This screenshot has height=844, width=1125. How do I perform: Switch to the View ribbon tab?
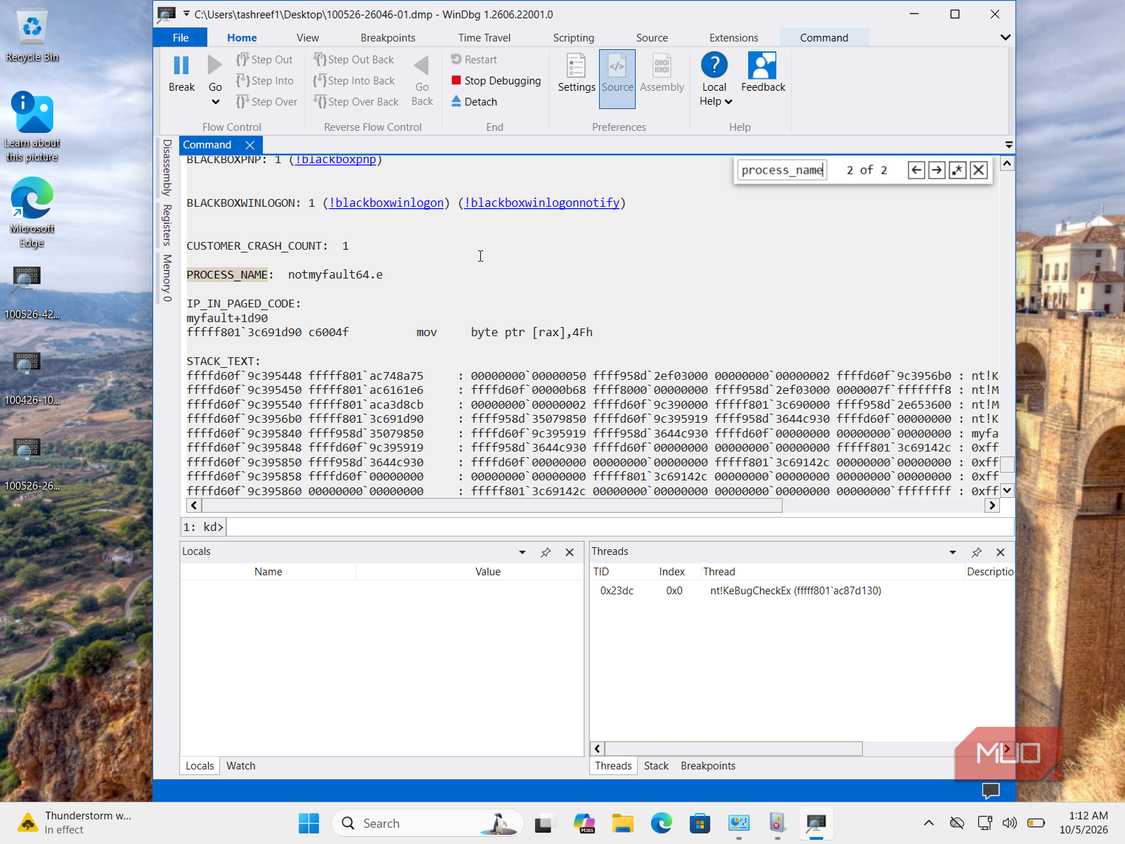click(x=308, y=37)
